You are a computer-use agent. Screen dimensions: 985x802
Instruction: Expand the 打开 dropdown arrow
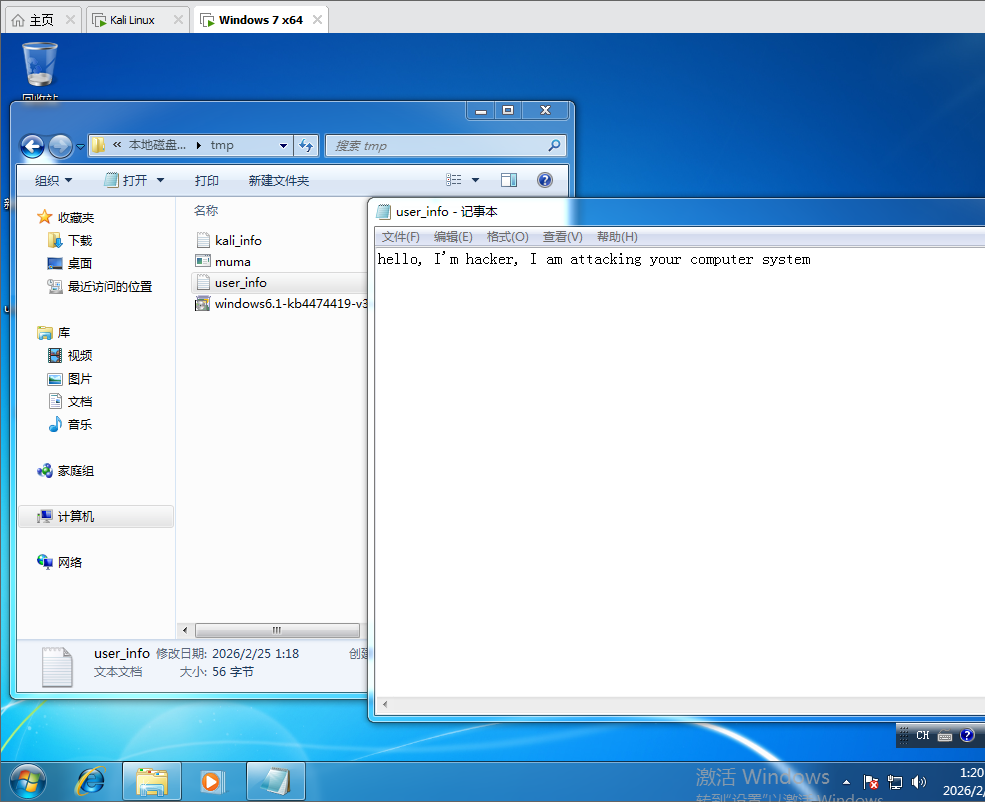(160, 181)
